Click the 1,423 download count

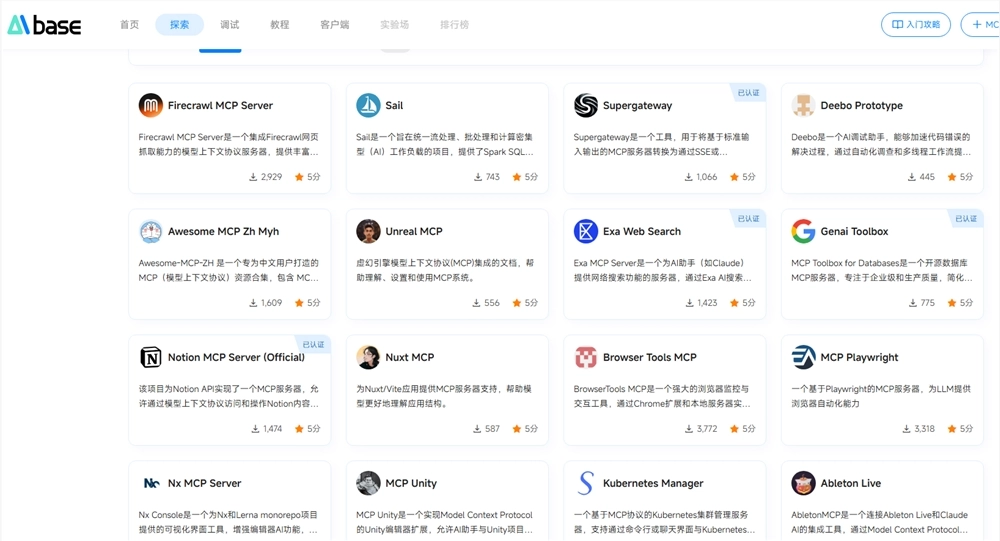707,302
